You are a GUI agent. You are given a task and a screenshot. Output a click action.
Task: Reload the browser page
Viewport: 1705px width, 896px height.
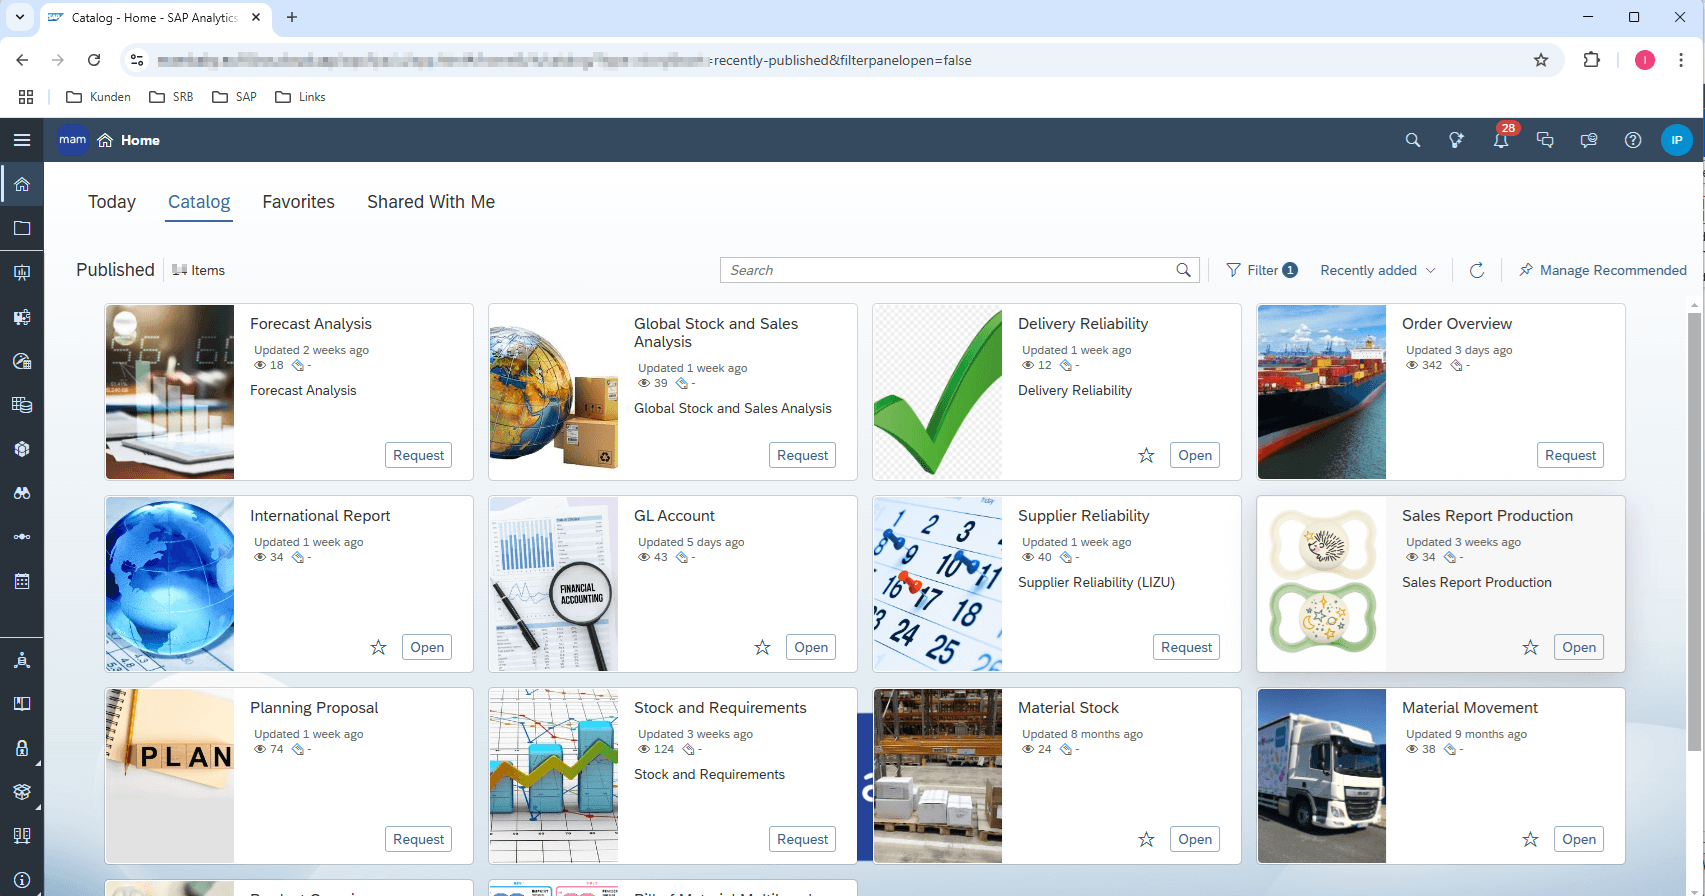(94, 60)
